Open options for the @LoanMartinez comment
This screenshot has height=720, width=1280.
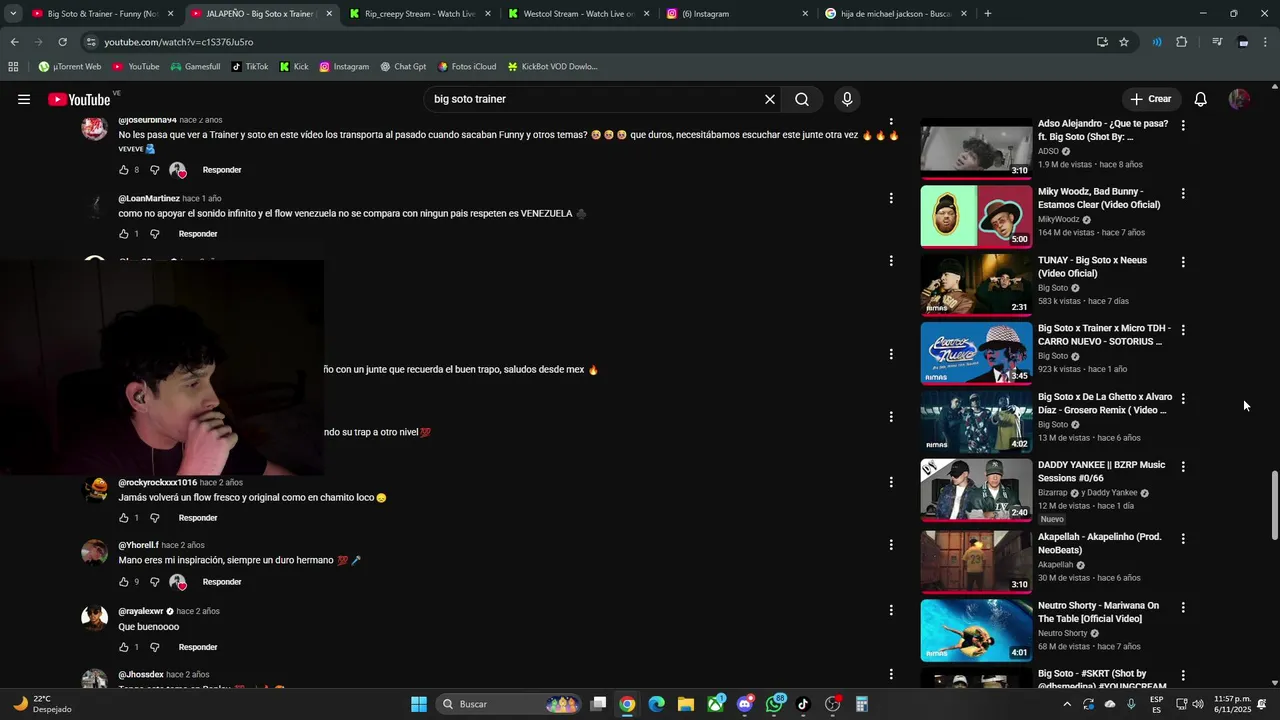891,198
